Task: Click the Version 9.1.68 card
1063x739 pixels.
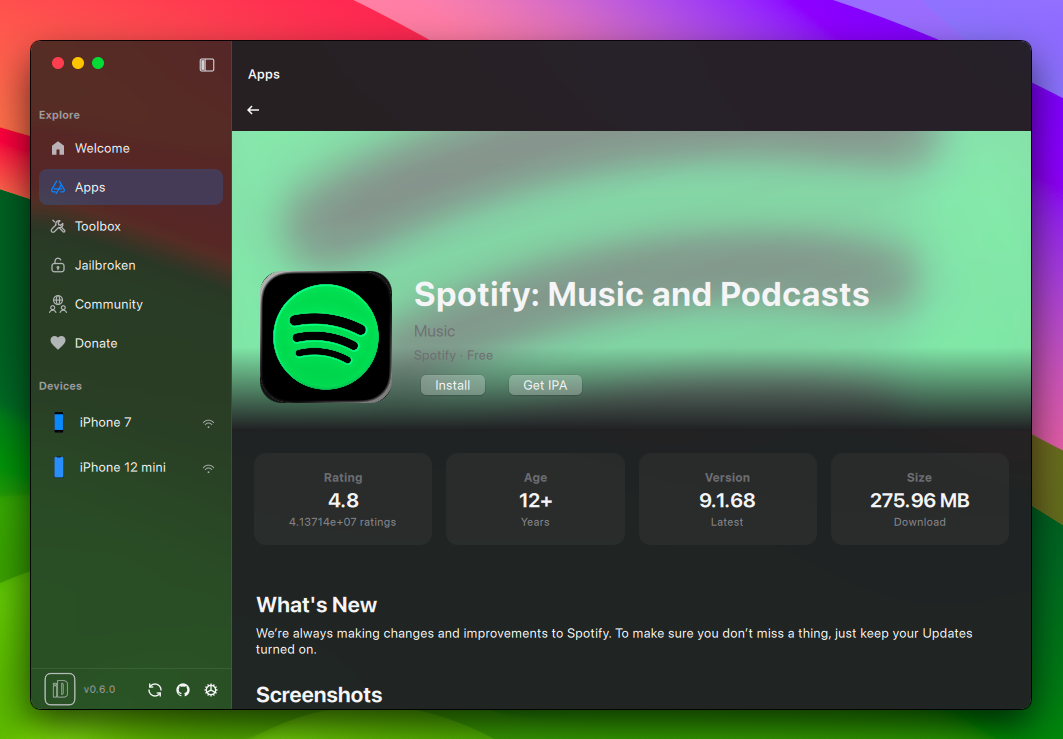Action: [727, 499]
